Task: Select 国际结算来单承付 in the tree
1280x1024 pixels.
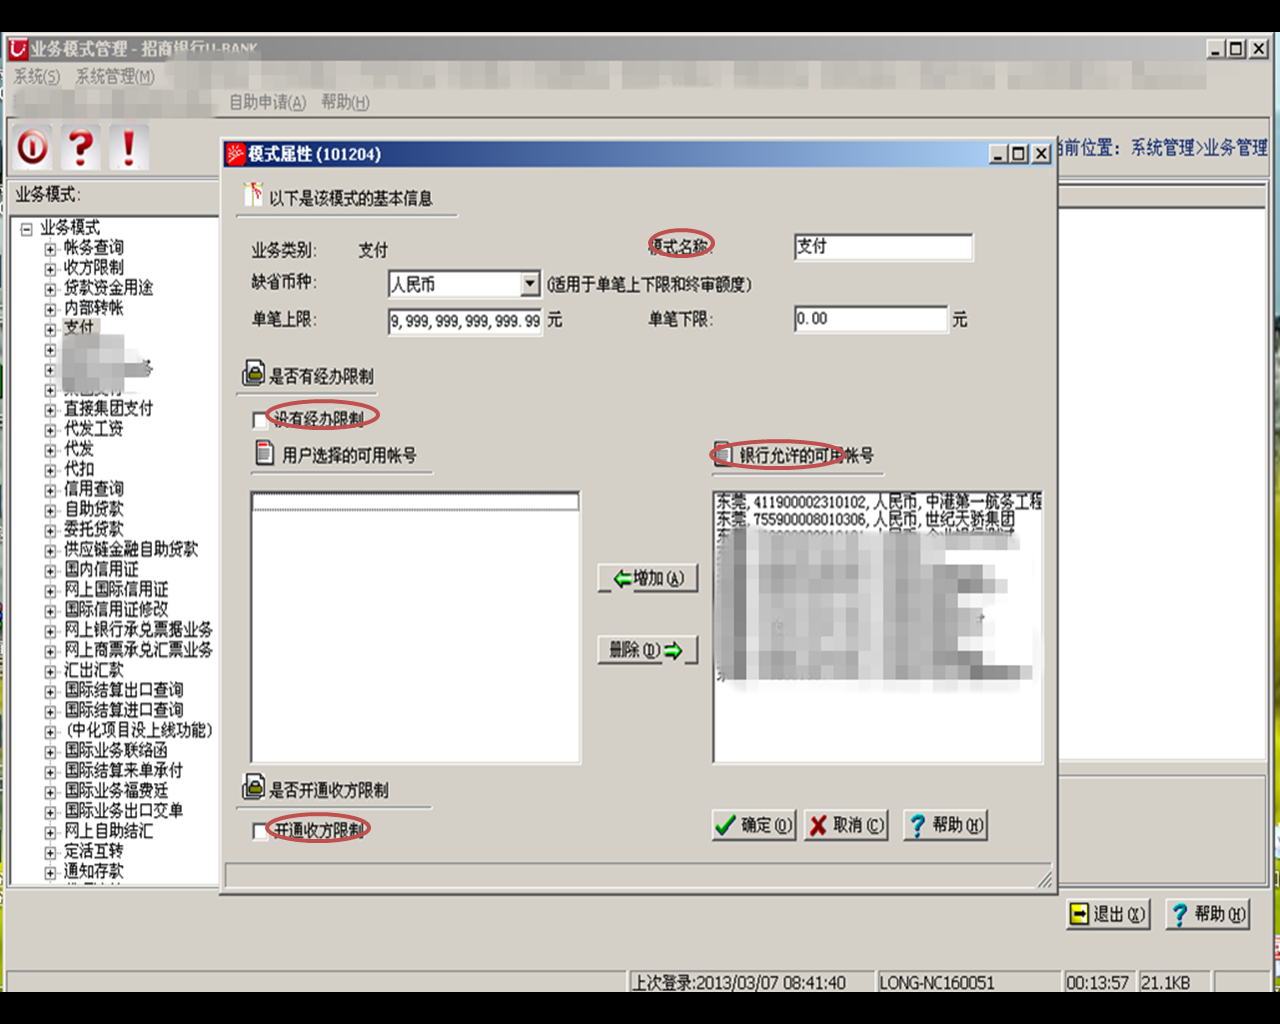Action: [x=124, y=770]
